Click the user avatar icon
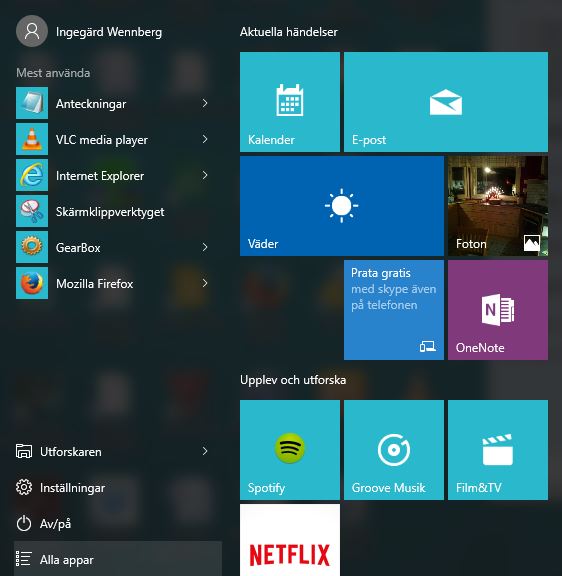The width and height of the screenshot is (562, 576). tap(32, 31)
